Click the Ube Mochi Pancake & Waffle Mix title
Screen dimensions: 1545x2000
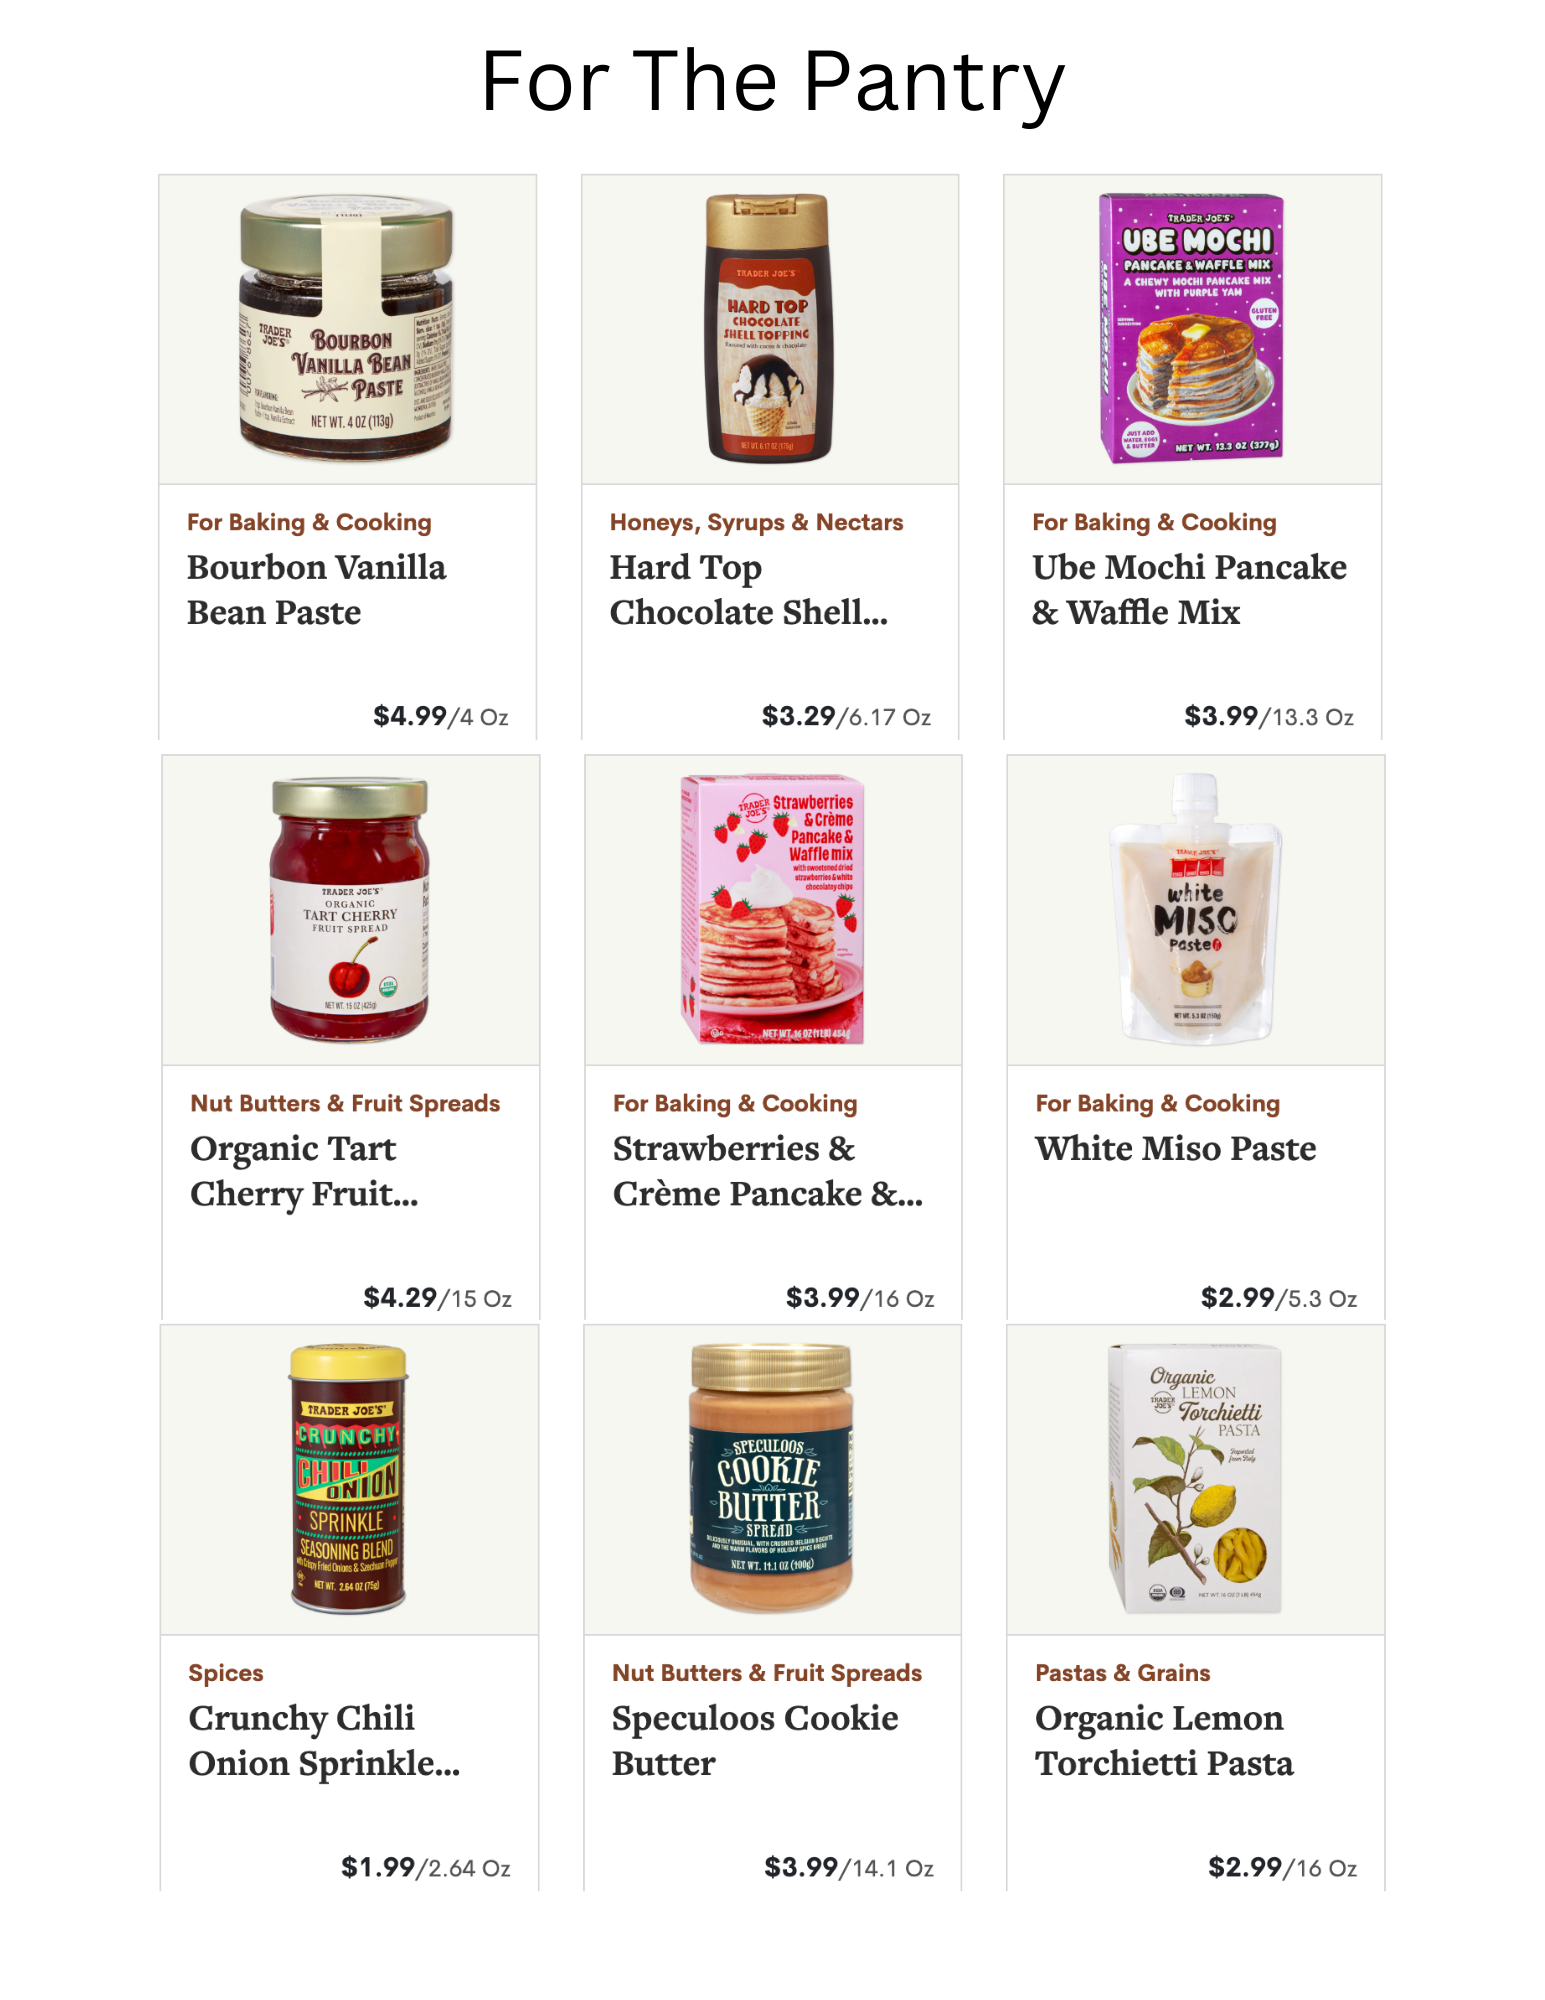pos(1189,590)
